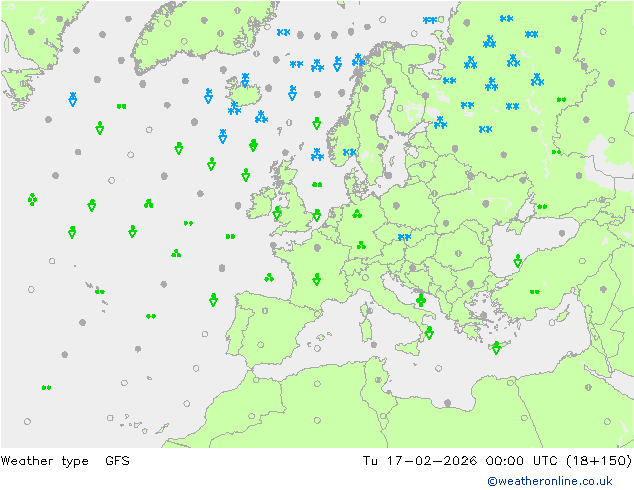Select the green shower symbol off northwest Spain
This screenshot has width=634, height=490.
(x=213, y=300)
